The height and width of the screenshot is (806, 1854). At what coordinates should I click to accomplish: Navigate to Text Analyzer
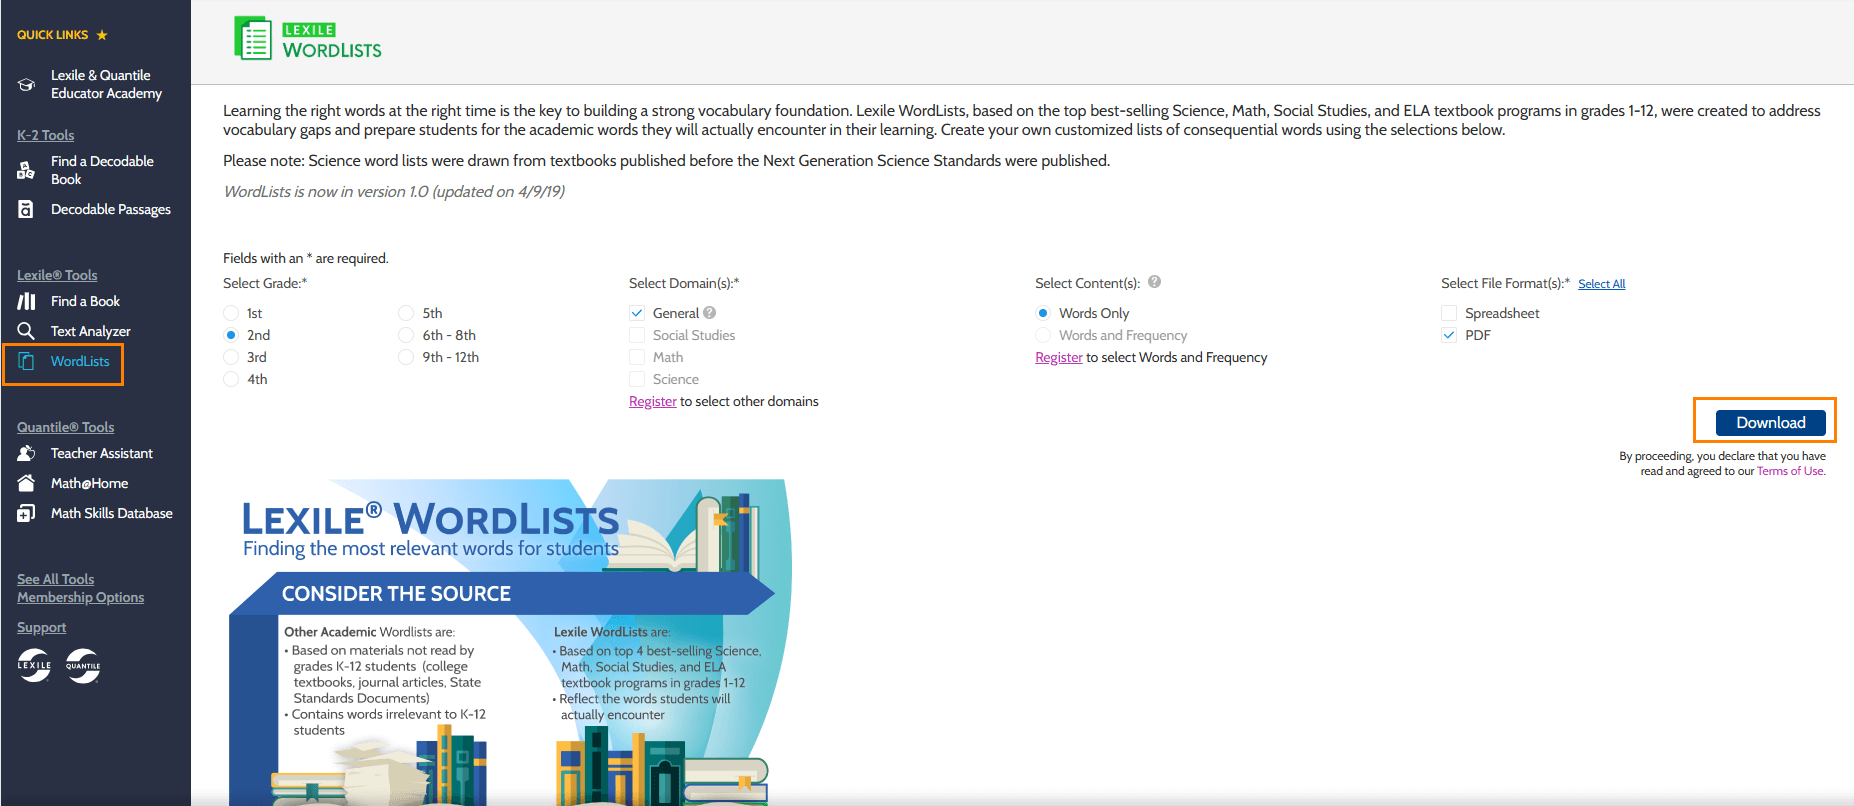(91, 331)
